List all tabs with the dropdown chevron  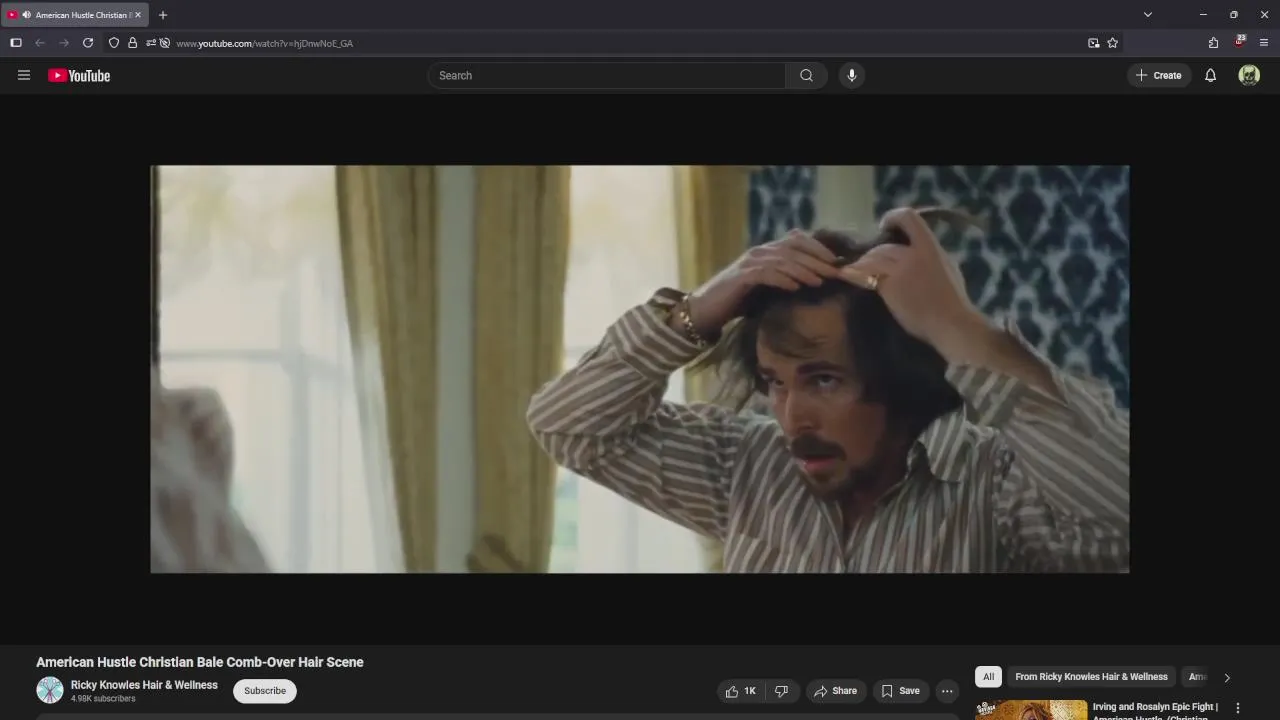1148,15
